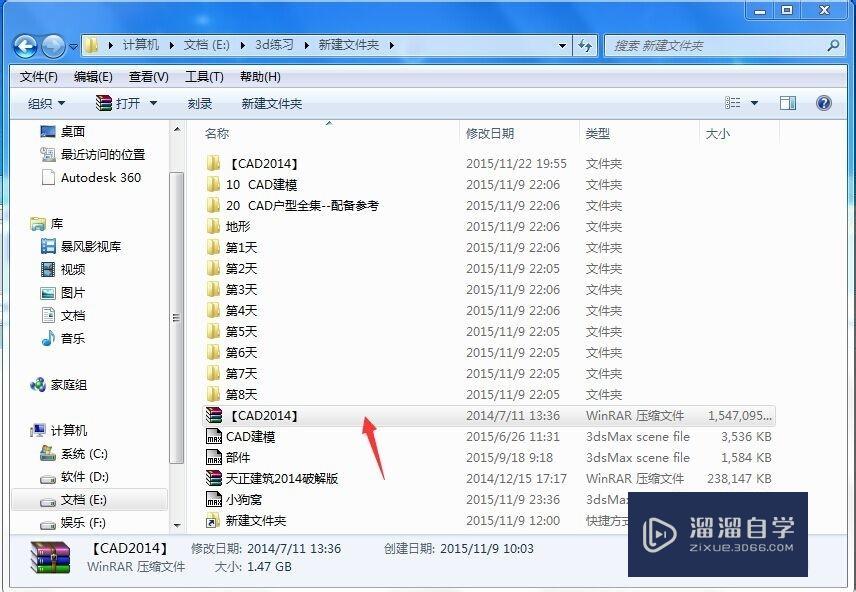
Task: Click the refresh icon in the address bar
Action: coord(586,45)
